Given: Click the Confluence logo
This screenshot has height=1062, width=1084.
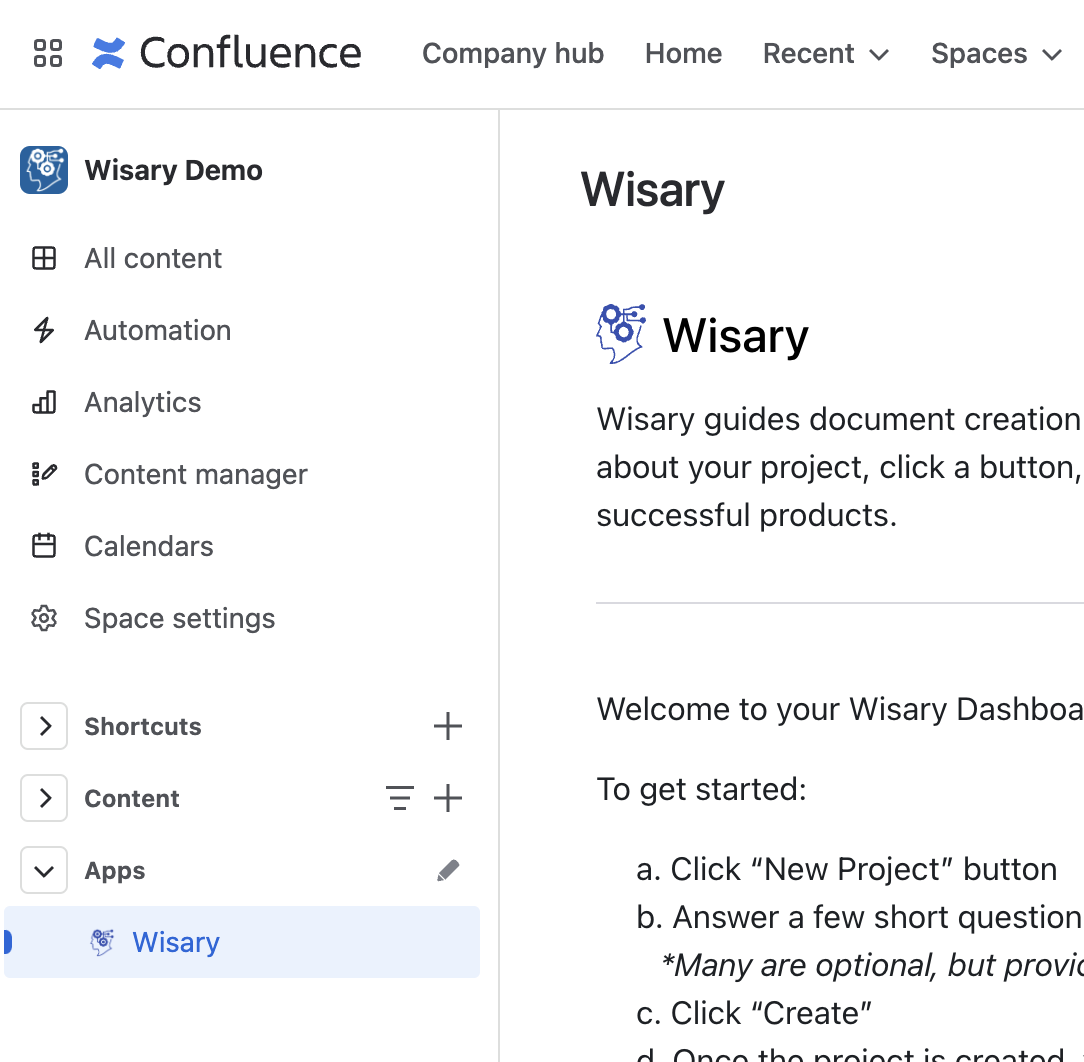Looking at the screenshot, I should pyautogui.click(x=226, y=53).
